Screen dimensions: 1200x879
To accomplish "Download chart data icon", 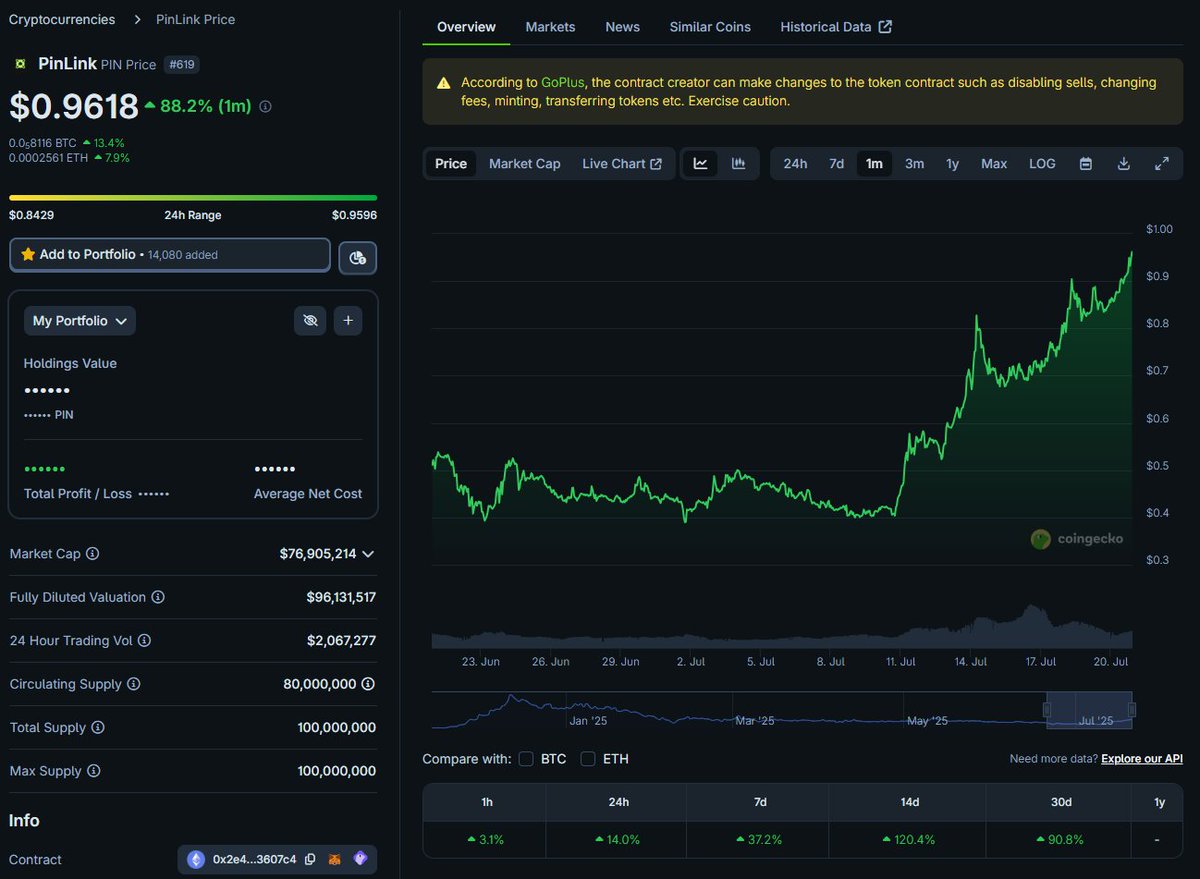I will (1124, 164).
